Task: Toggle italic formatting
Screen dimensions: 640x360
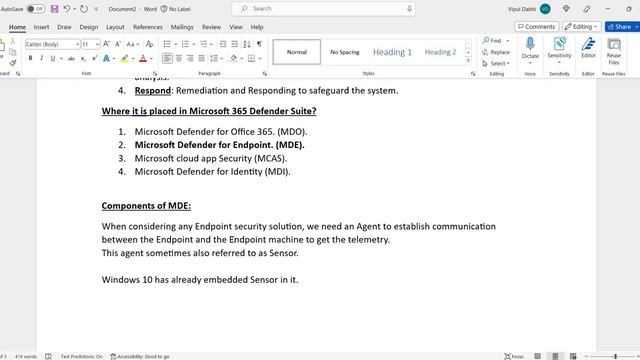Action: pos(41,58)
